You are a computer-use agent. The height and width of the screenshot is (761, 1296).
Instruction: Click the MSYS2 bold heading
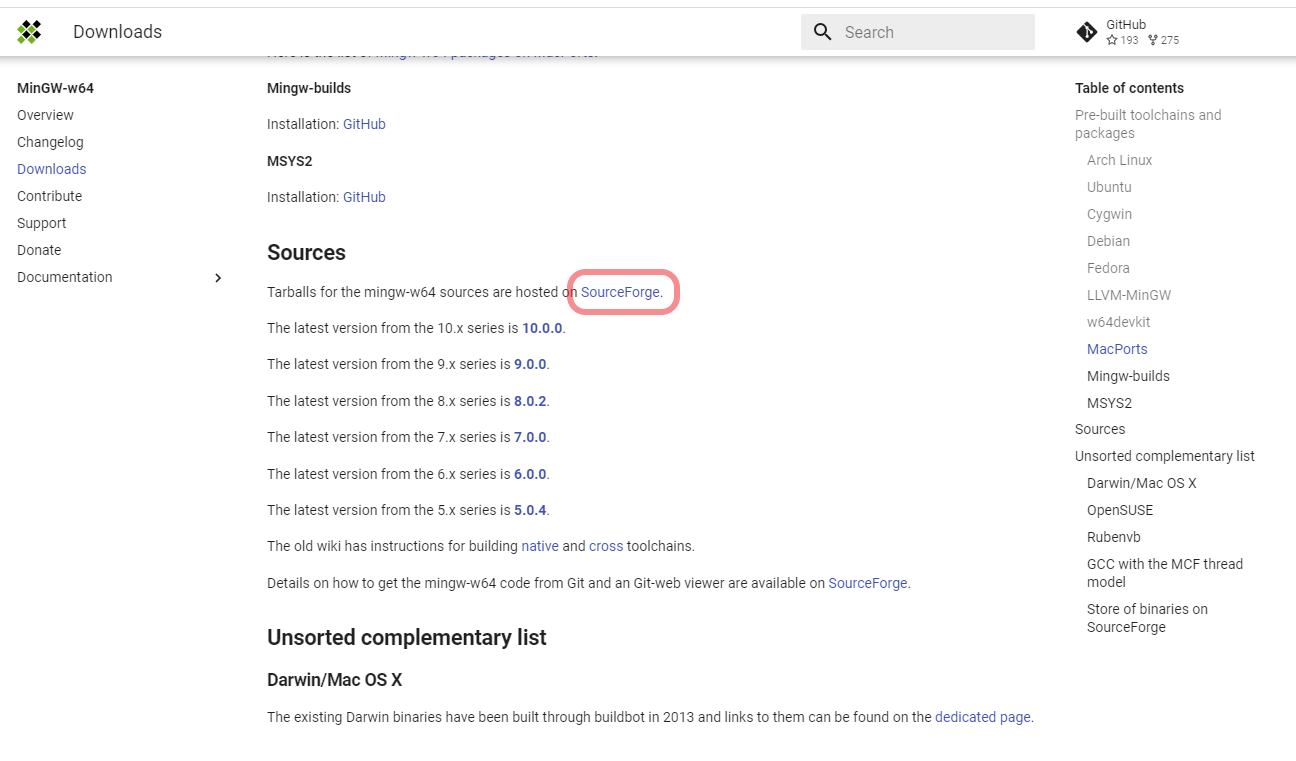[290, 161]
